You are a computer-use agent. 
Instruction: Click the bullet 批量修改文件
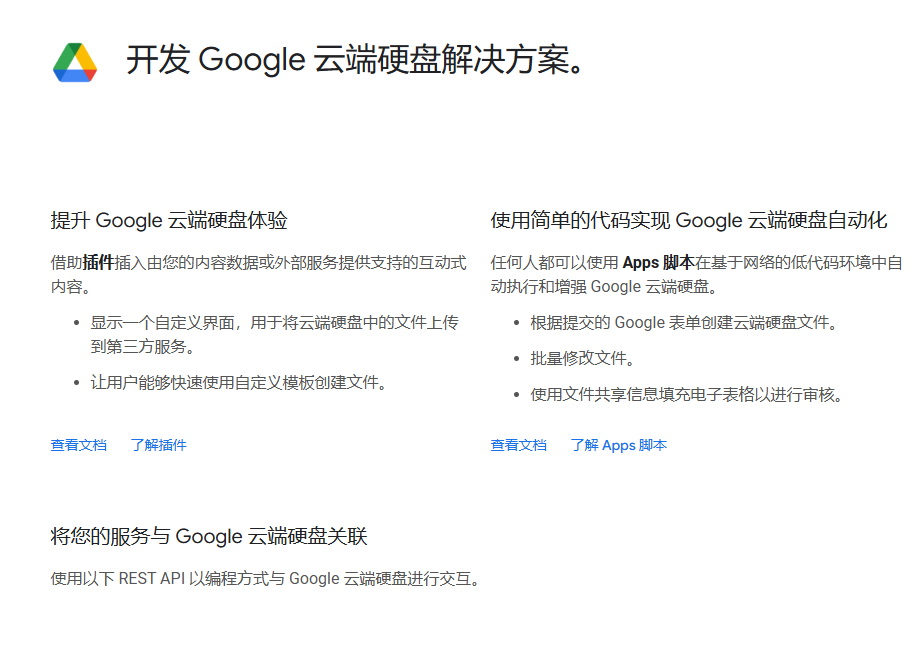coord(583,358)
